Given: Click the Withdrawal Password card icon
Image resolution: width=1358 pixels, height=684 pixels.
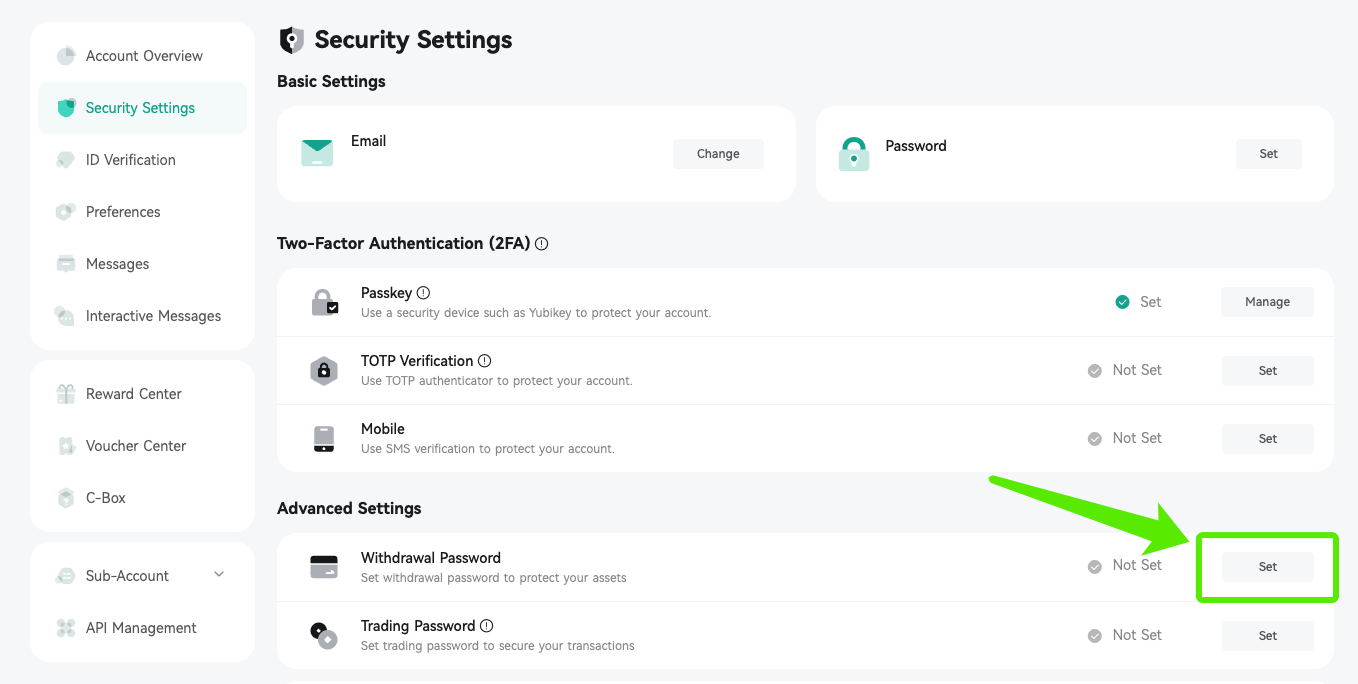Looking at the screenshot, I should [323, 566].
